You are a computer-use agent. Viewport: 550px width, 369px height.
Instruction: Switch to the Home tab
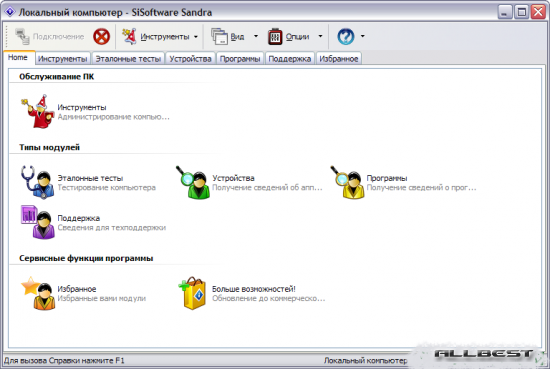18,58
